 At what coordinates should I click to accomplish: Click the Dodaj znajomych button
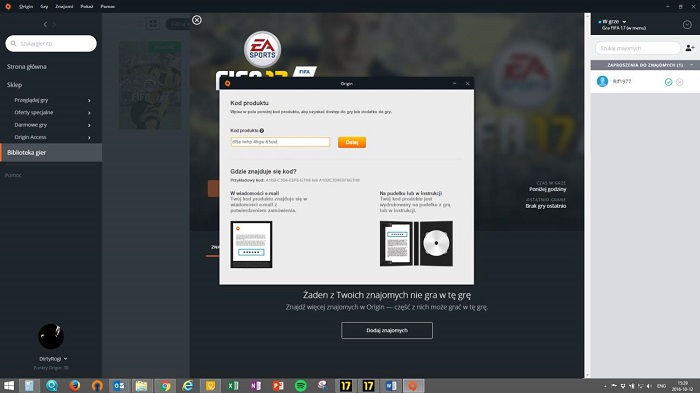coord(387,330)
